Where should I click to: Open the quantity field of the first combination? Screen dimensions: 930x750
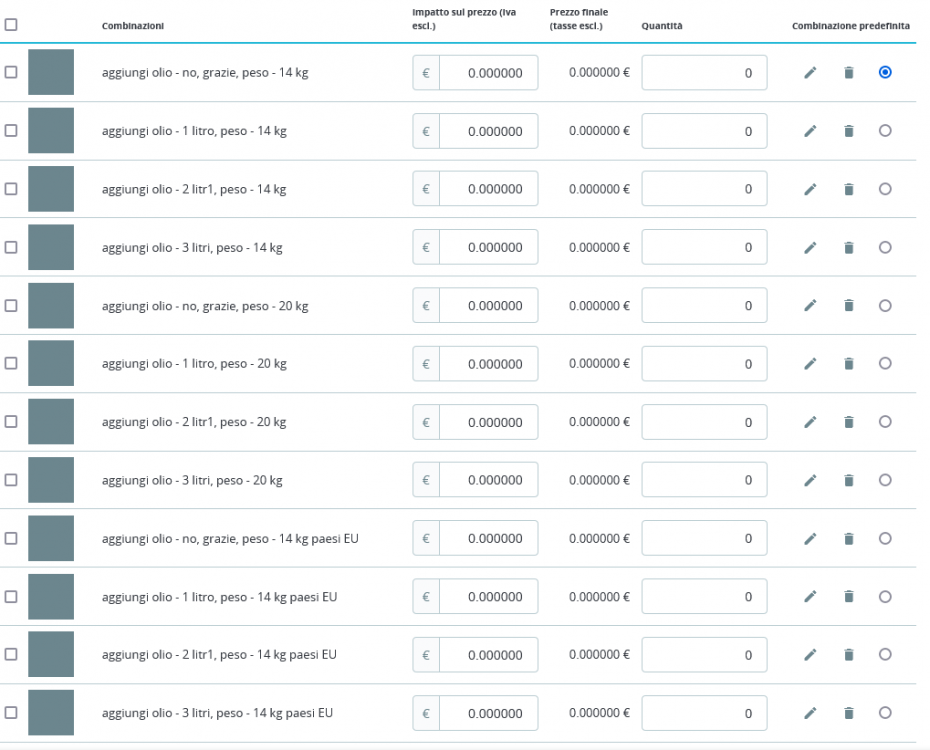[x=704, y=72]
